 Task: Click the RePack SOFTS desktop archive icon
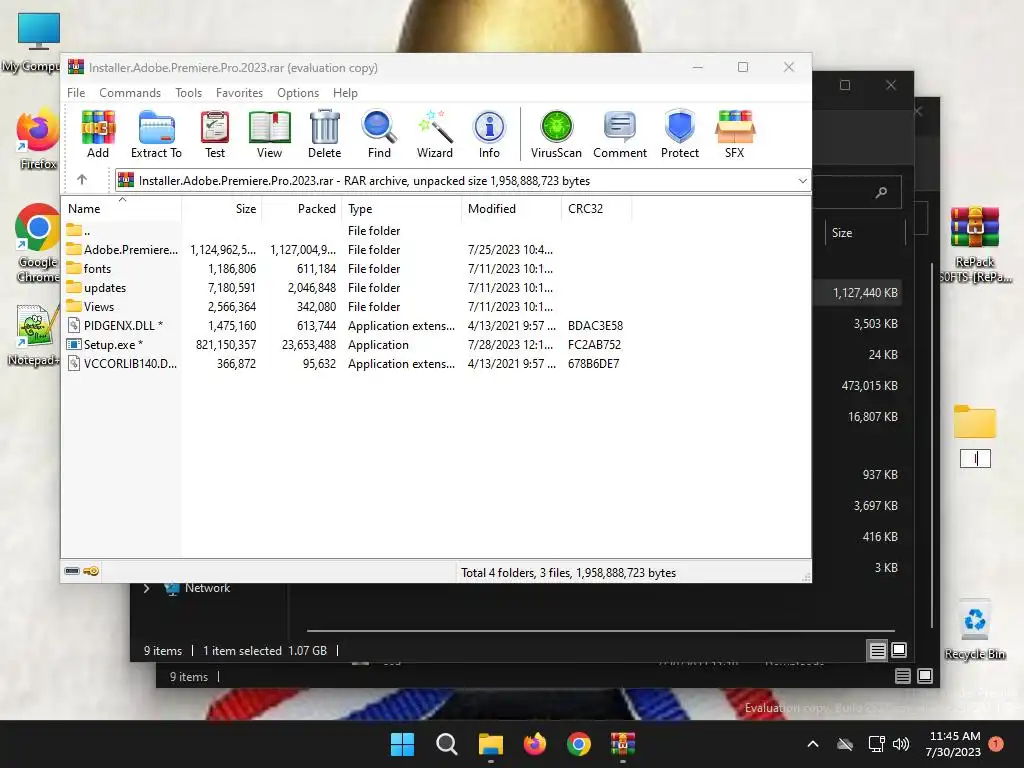975,245
